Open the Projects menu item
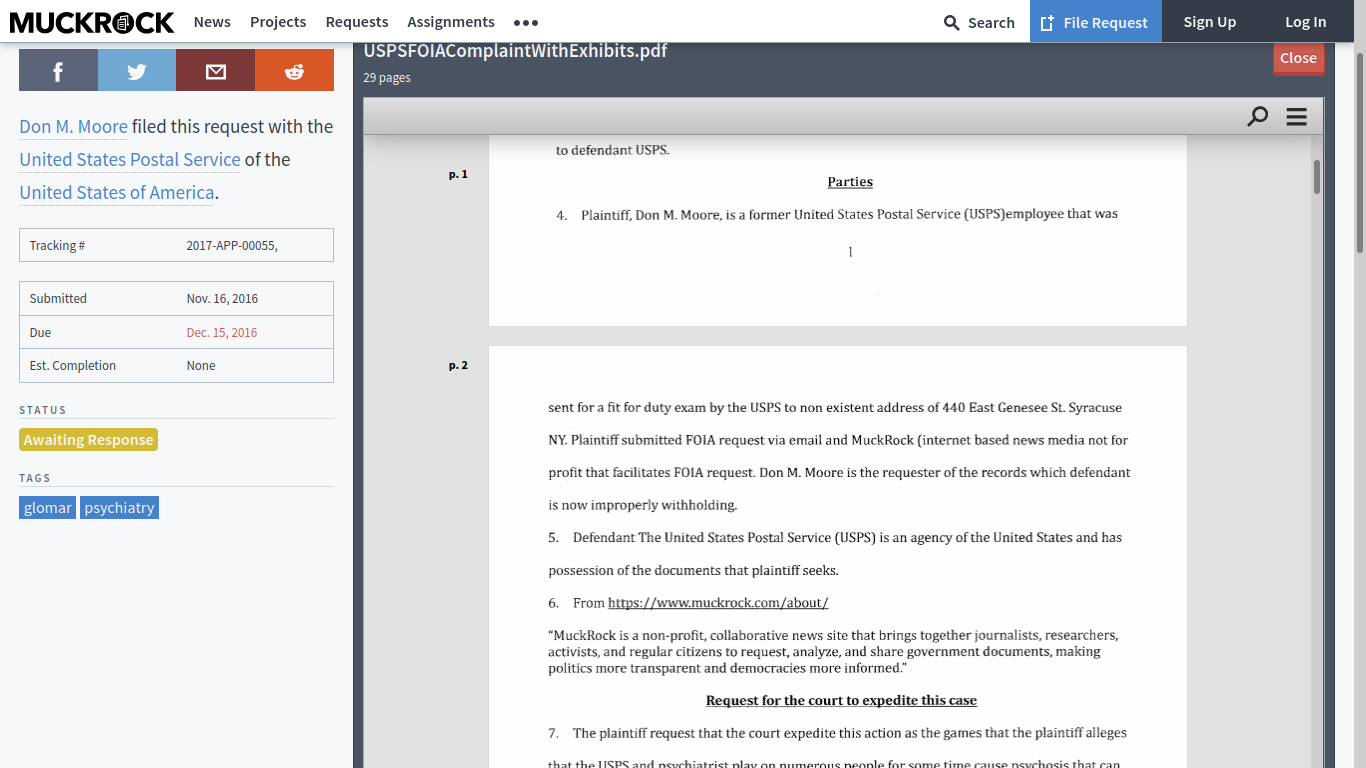This screenshot has width=1366, height=768. click(x=278, y=22)
